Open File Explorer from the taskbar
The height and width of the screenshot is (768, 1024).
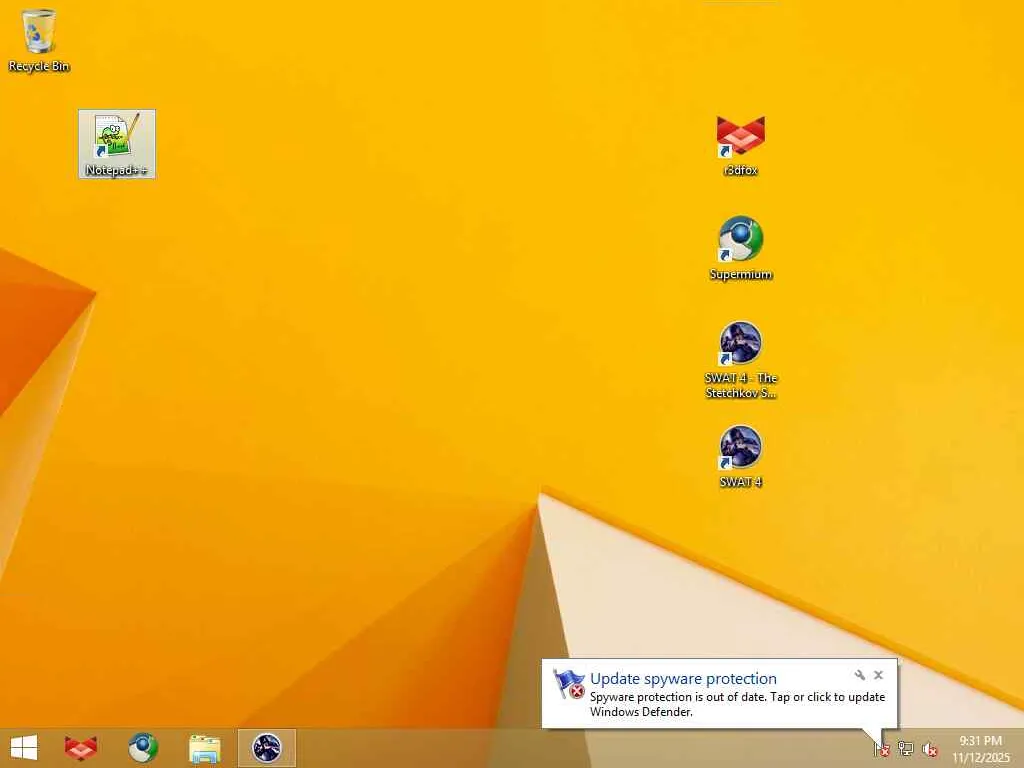coord(204,748)
